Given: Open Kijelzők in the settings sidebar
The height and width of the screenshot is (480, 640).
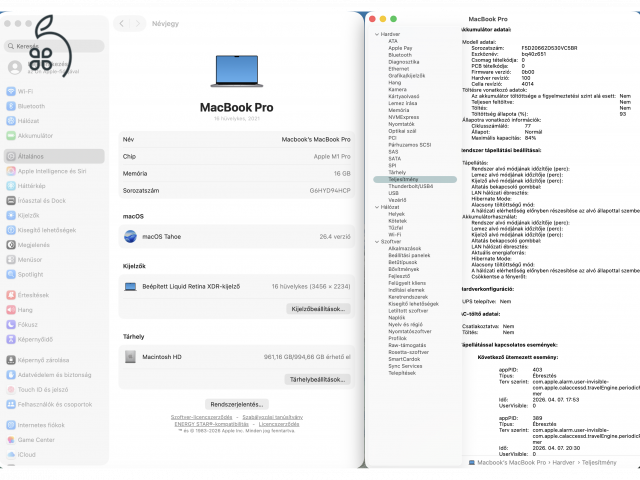Looking at the screenshot, I should [x=23, y=215].
